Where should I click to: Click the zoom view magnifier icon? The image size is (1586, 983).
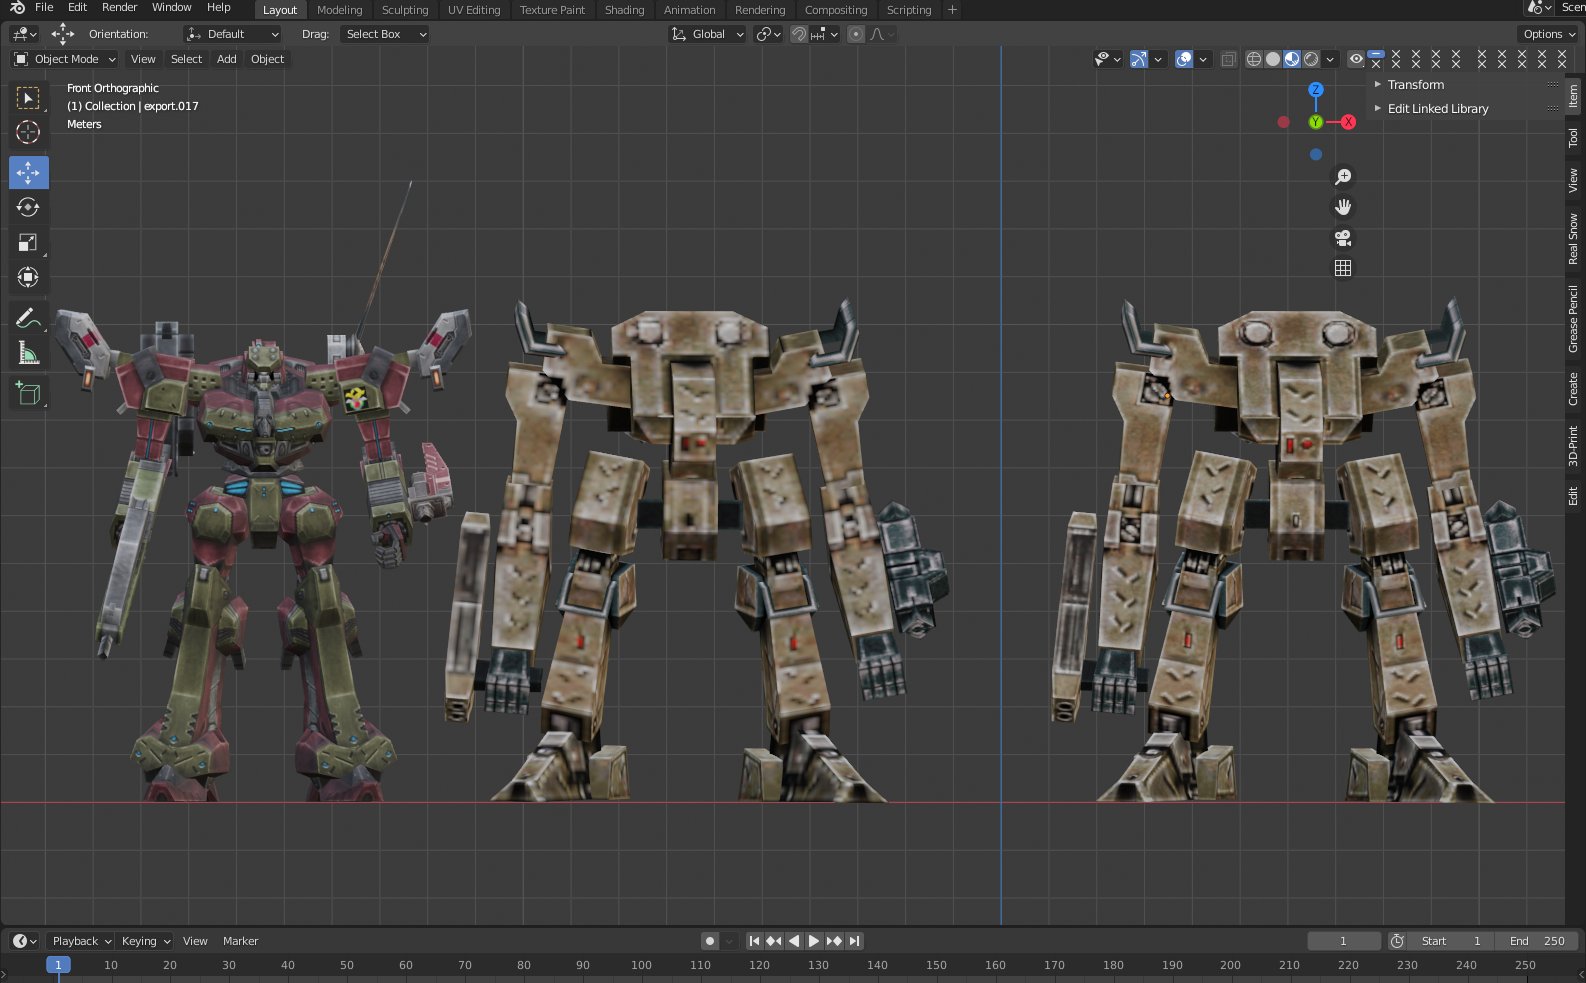click(1343, 177)
